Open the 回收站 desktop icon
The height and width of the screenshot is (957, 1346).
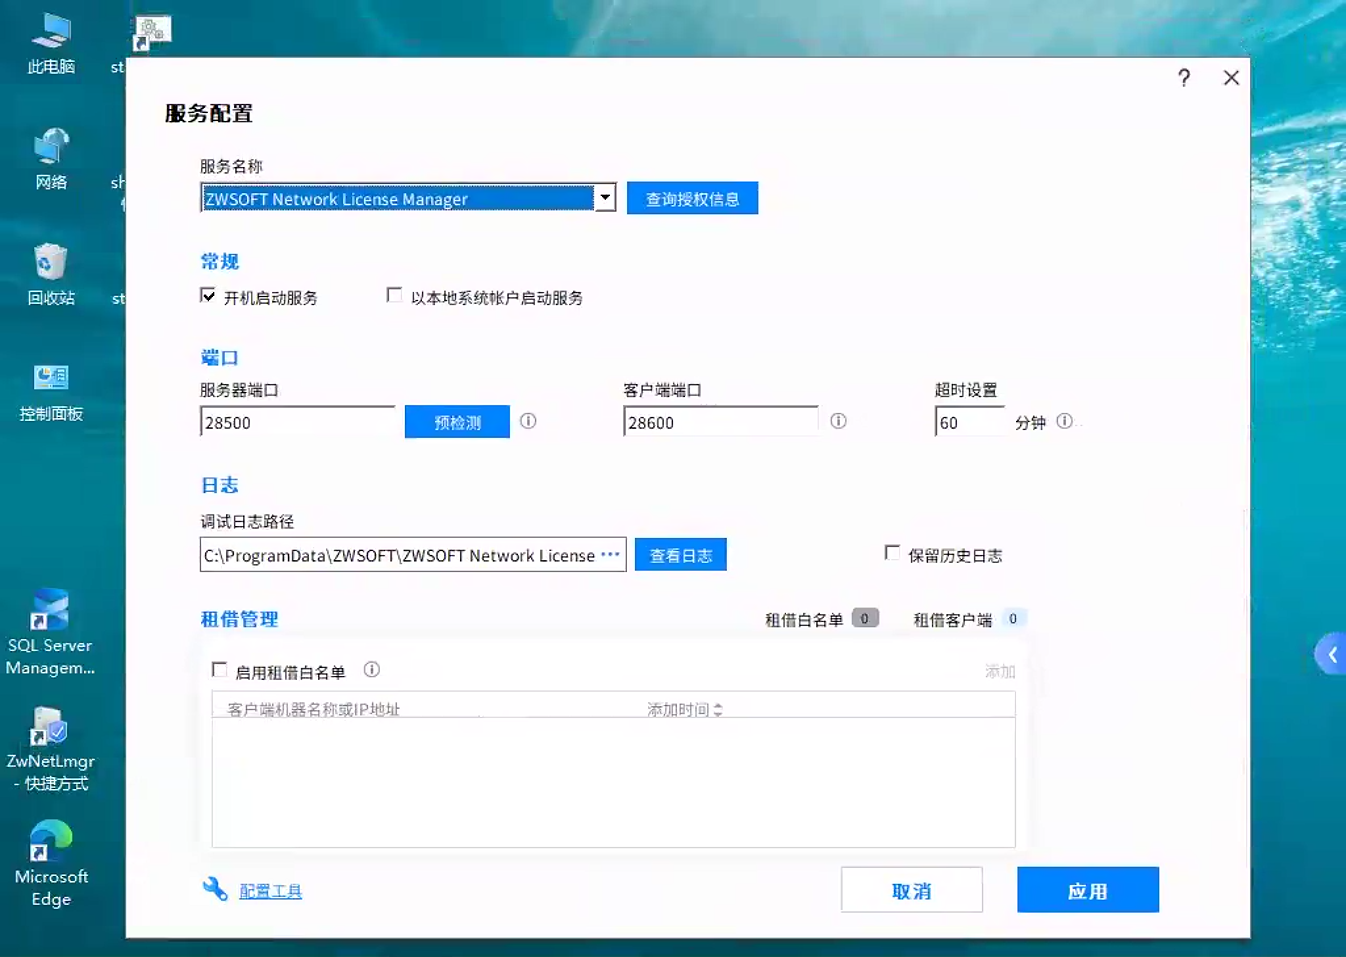pos(51,275)
